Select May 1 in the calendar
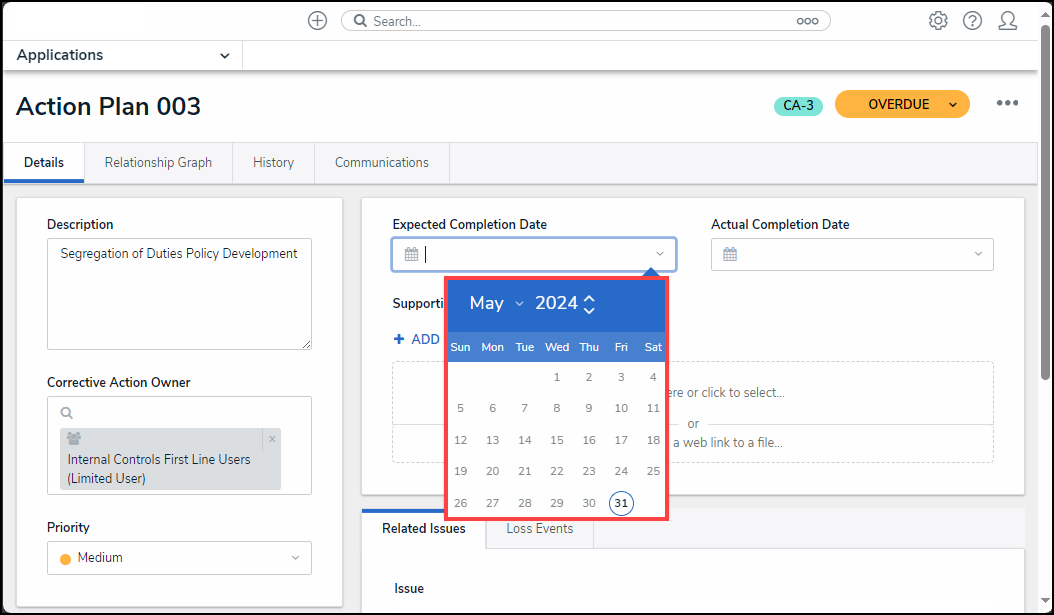Image resolution: width=1054 pixels, height=615 pixels. [557, 377]
